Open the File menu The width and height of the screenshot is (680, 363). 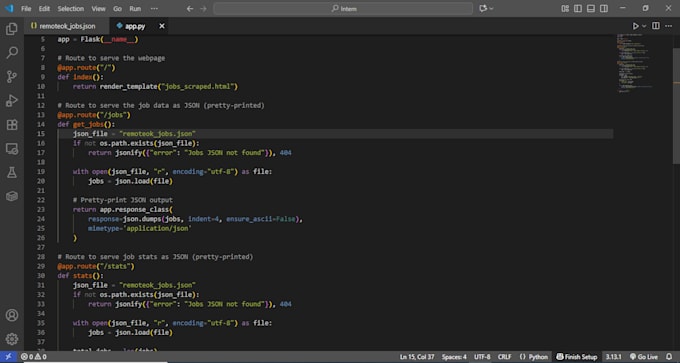[26, 9]
